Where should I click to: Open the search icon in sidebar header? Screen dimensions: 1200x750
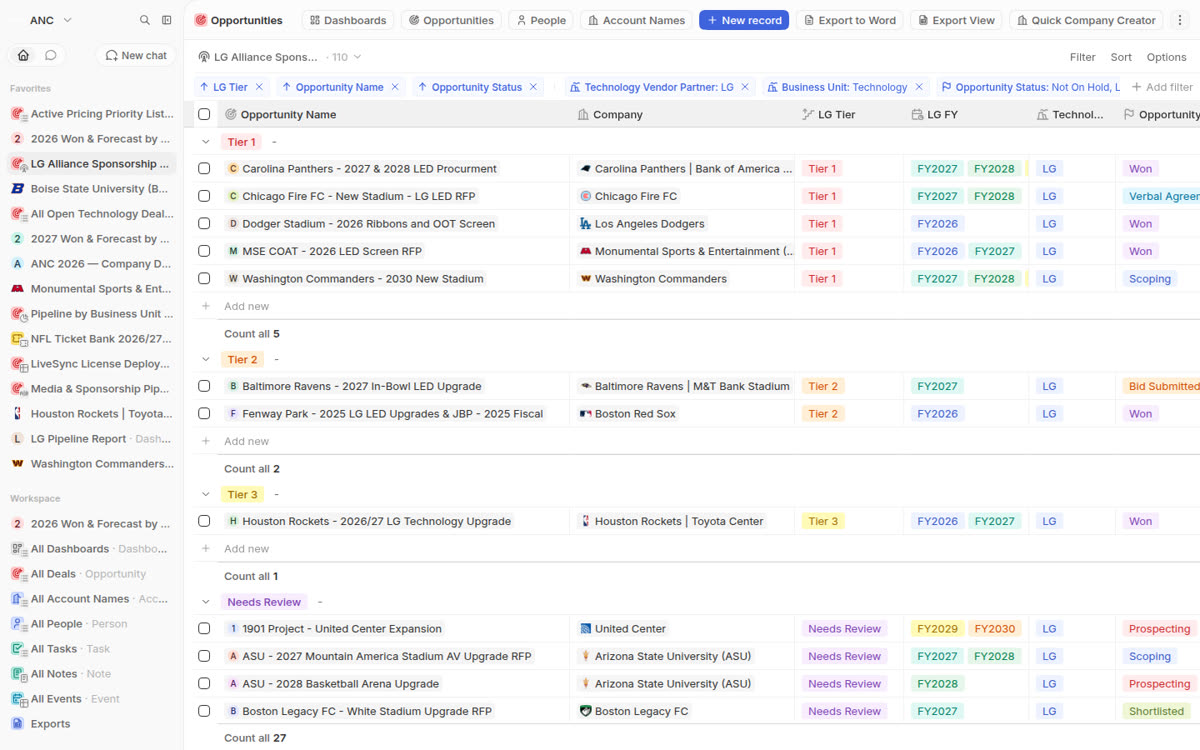tap(145, 20)
